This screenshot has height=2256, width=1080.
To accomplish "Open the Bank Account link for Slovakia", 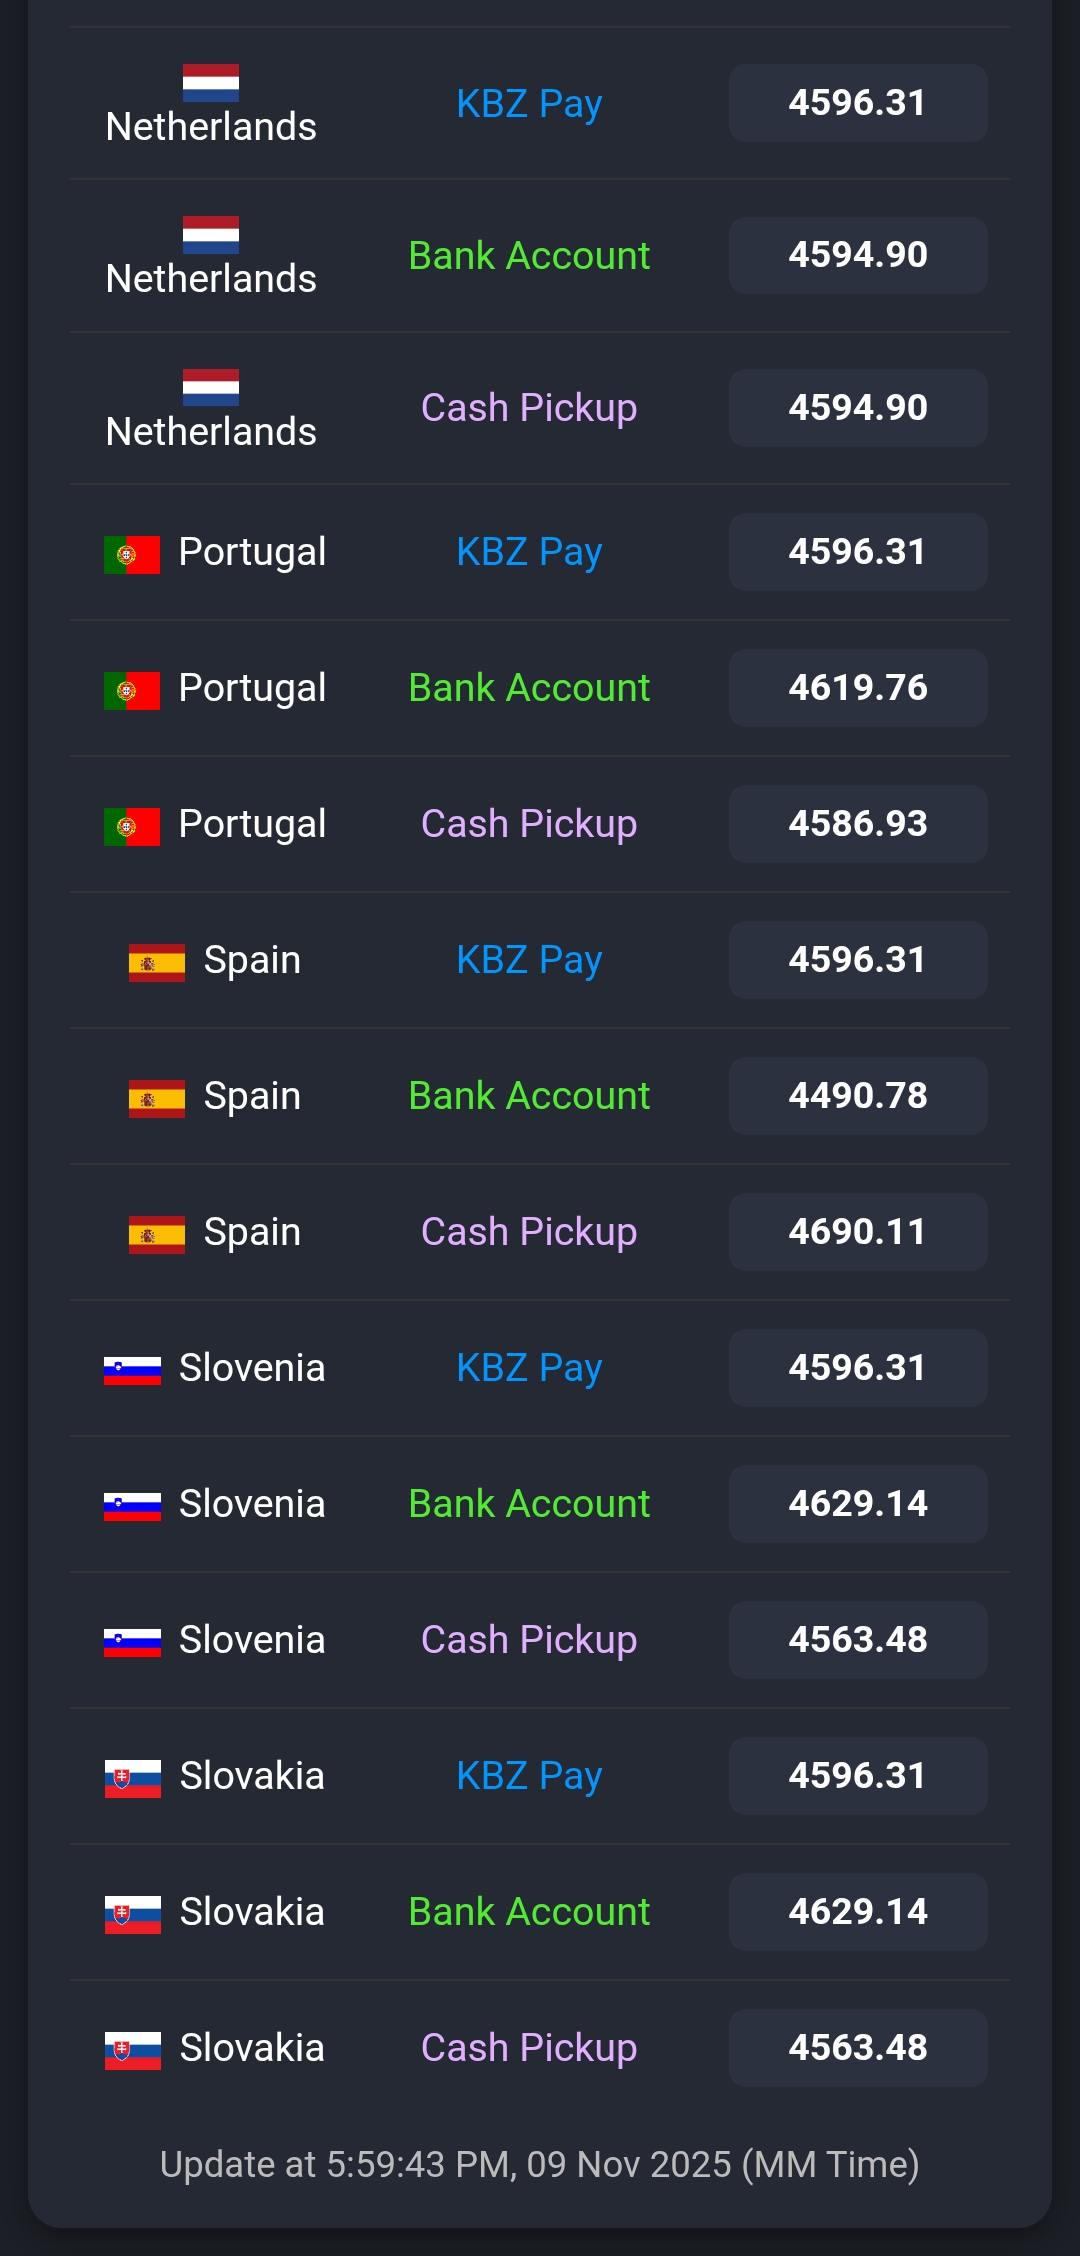I will tap(529, 1912).
